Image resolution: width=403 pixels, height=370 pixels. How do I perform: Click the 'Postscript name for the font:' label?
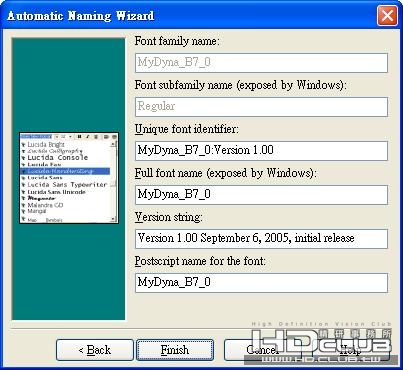tap(200, 261)
